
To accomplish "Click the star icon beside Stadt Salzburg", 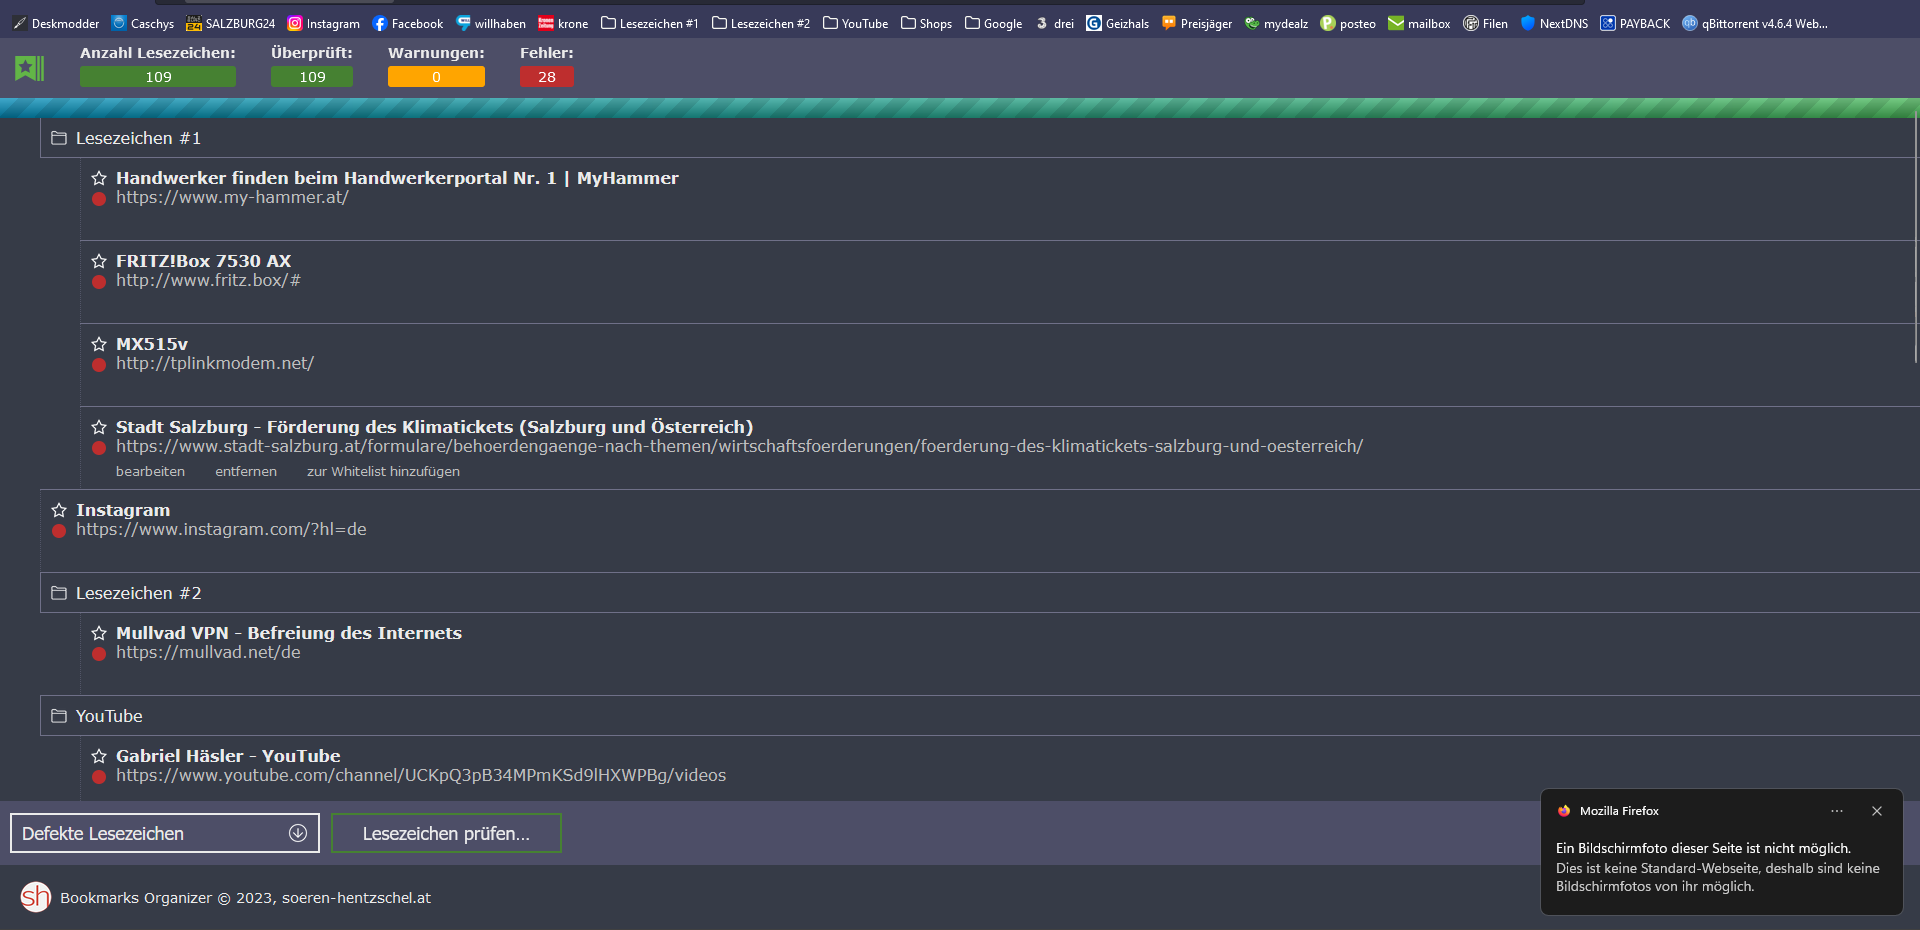I will (99, 427).
